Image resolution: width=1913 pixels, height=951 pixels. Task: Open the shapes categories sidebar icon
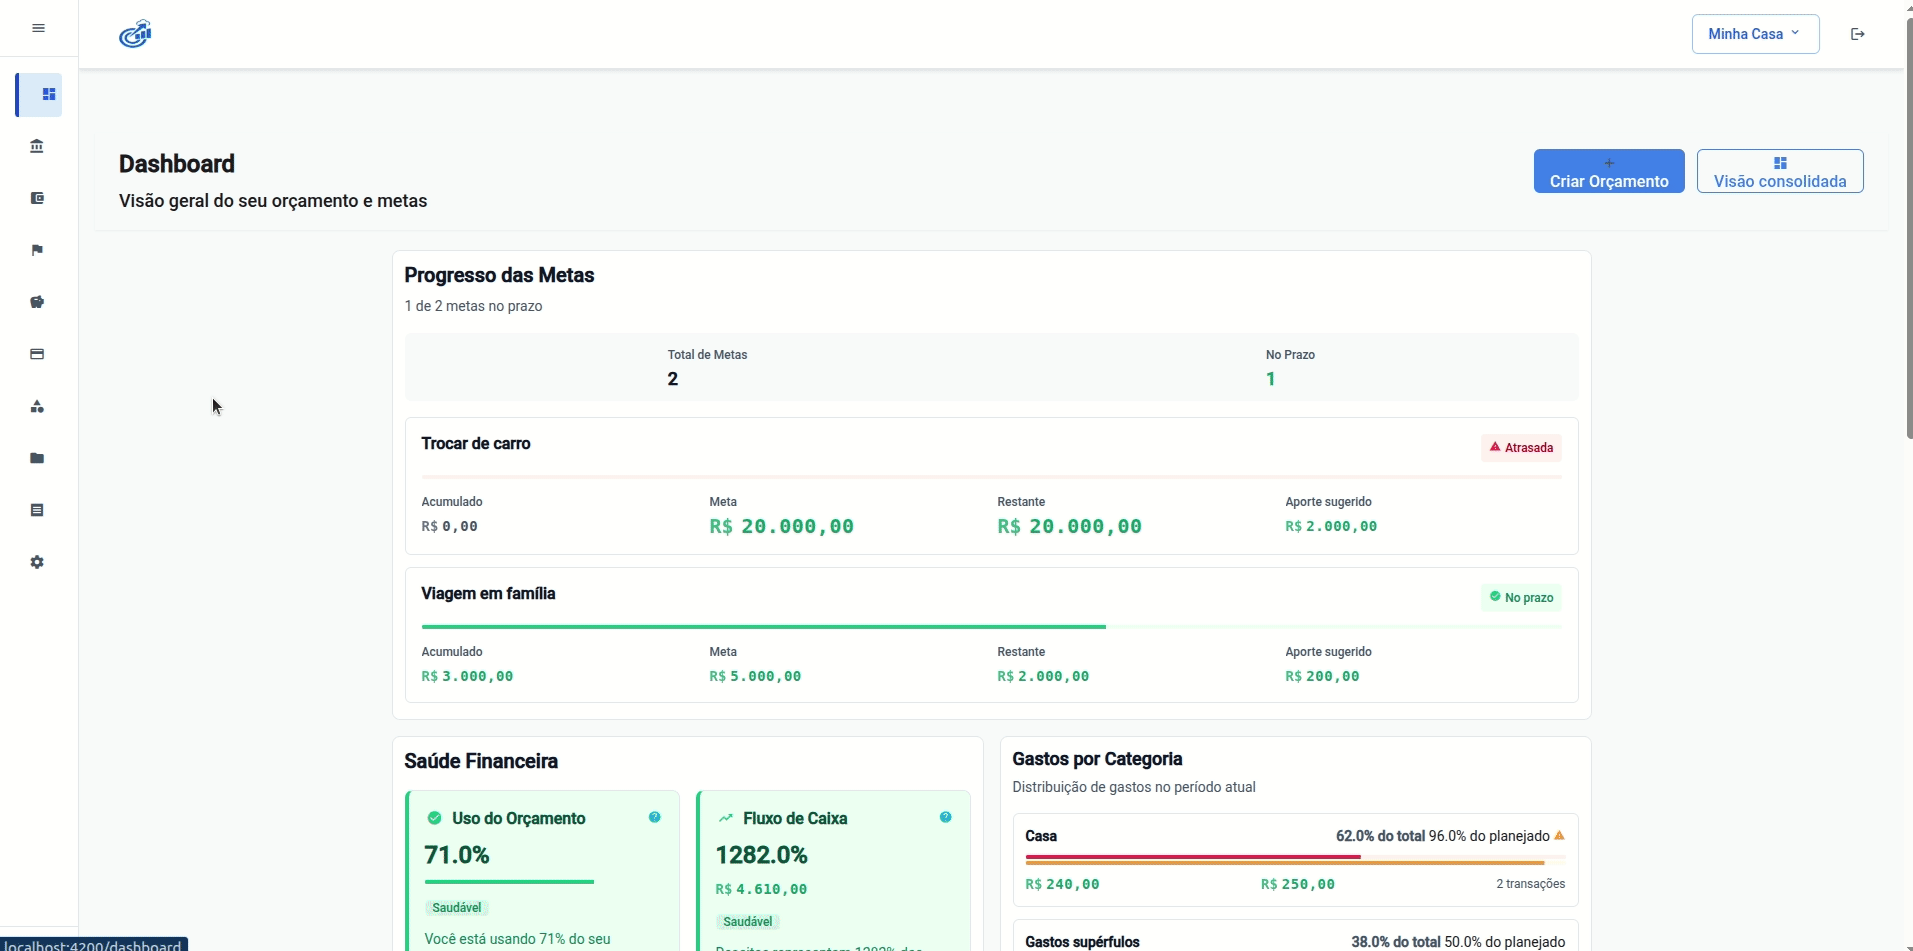coord(37,406)
